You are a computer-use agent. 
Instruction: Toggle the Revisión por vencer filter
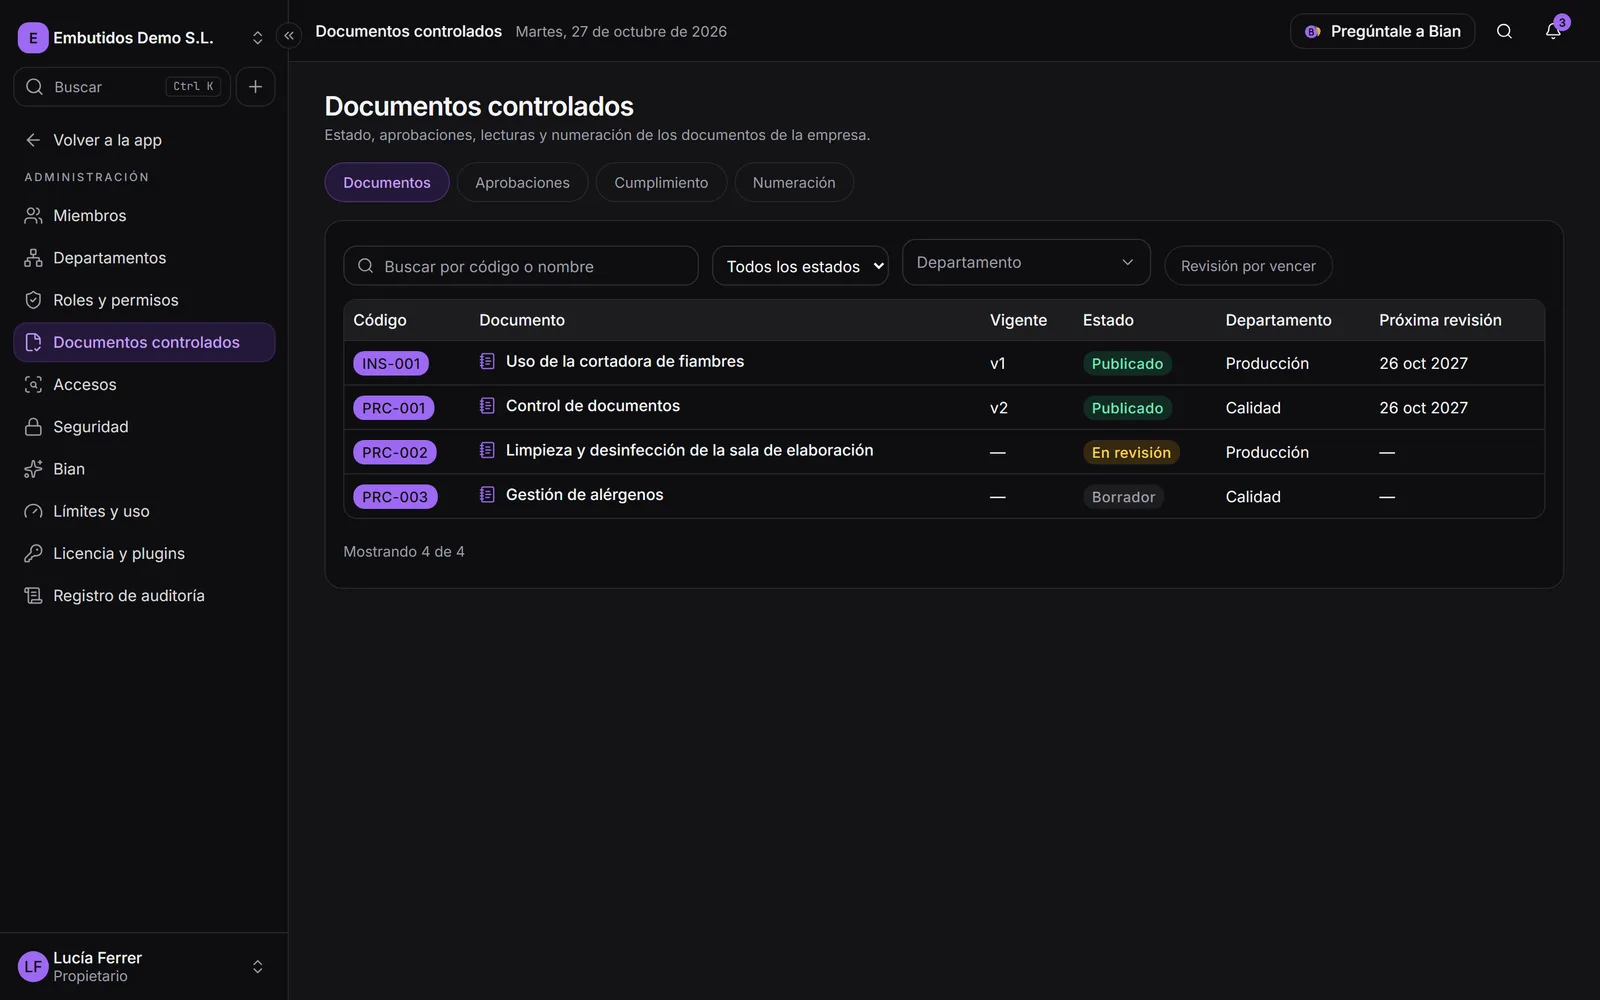click(x=1248, y=266)
